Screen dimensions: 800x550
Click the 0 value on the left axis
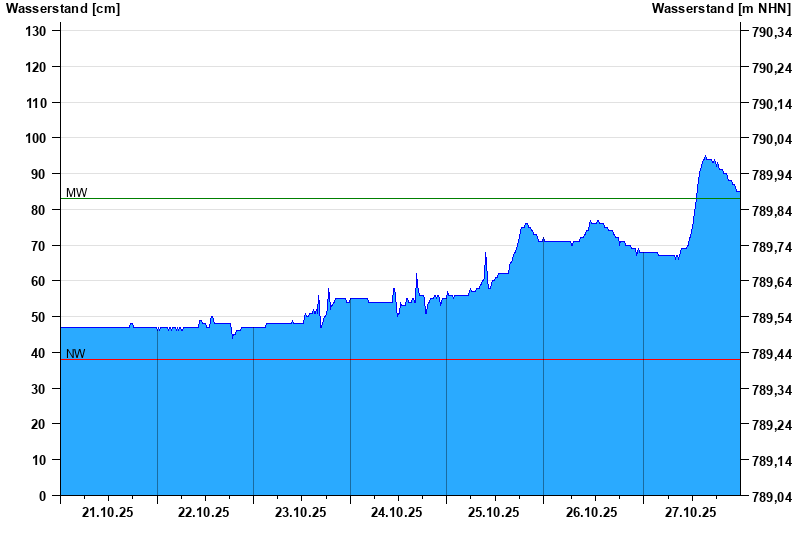pos(43,496)
